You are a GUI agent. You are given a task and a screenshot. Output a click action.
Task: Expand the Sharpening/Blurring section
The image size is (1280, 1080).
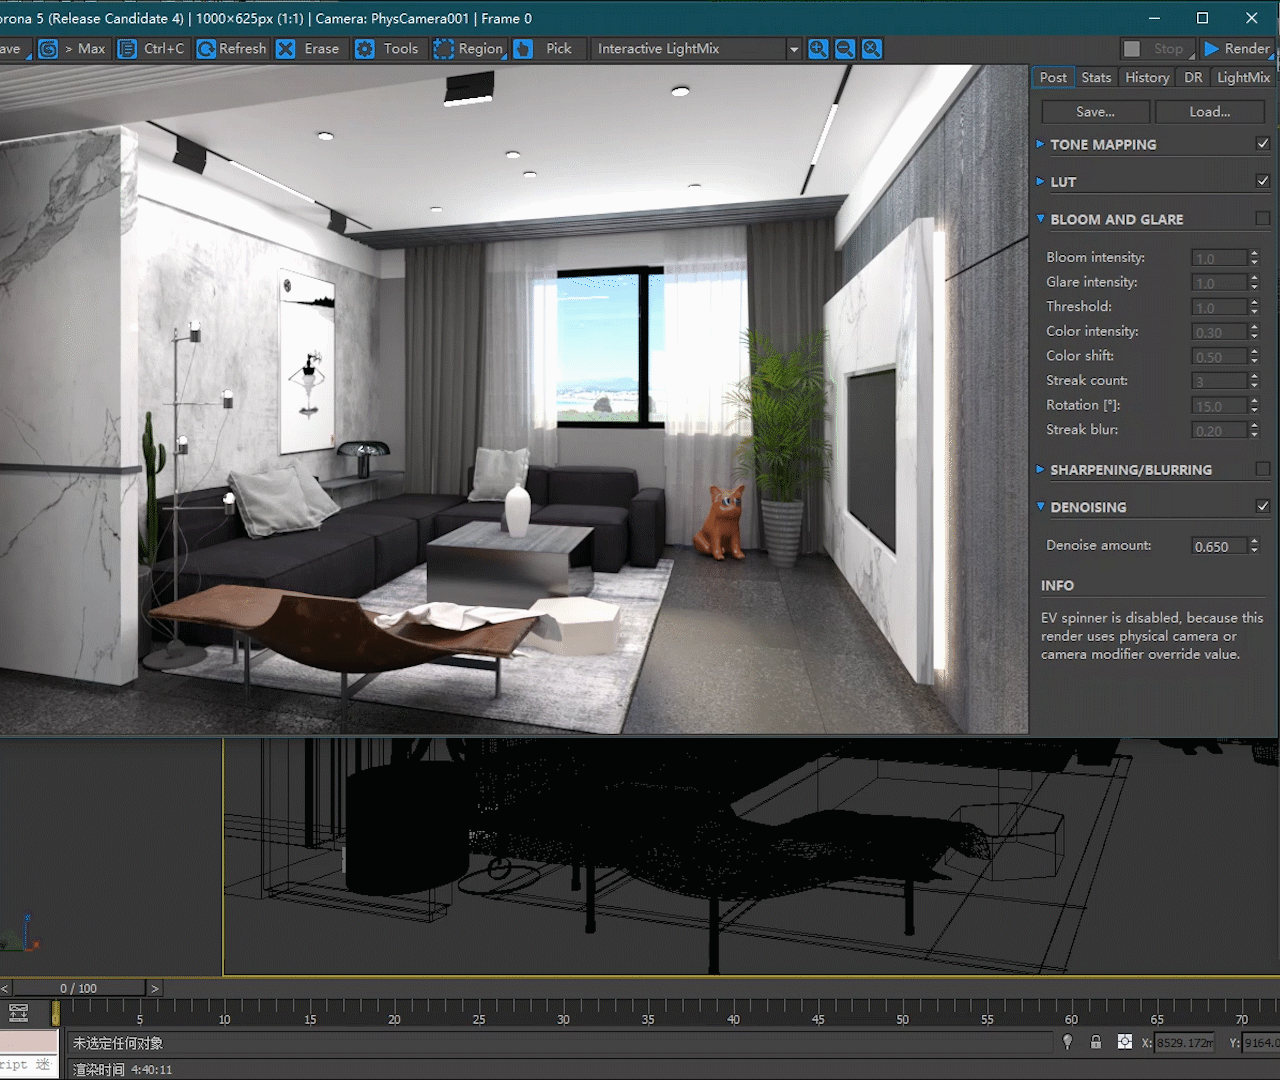pyautogui.click(x=1040, y=469)
